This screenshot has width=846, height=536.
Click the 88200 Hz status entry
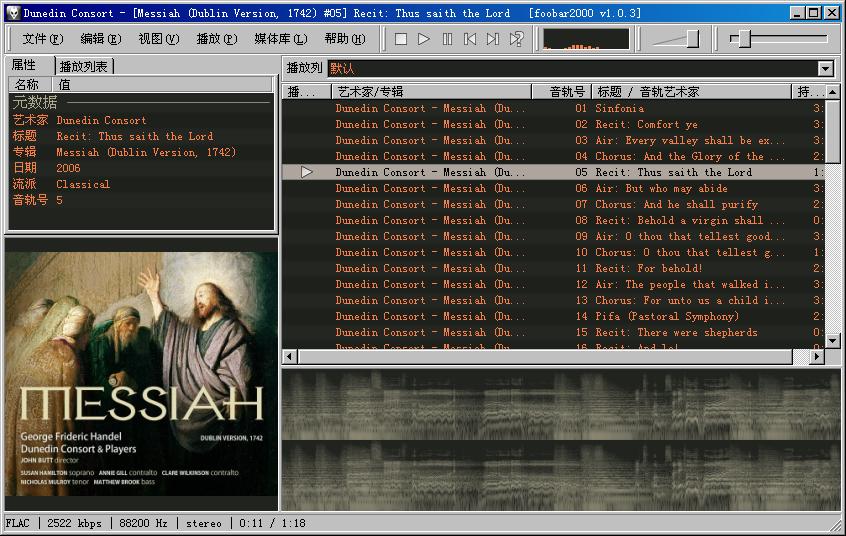click(143, 523)
